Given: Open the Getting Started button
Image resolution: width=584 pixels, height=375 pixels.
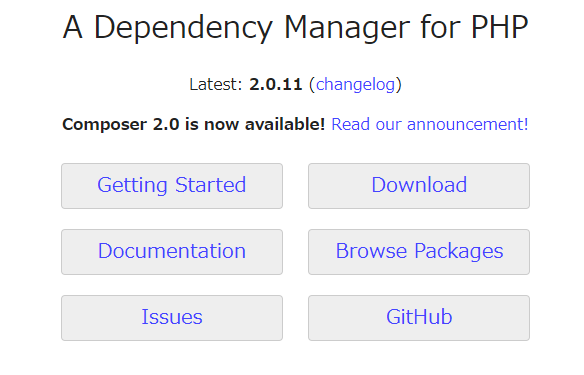Looking at the screenshot, I should 172,186.
